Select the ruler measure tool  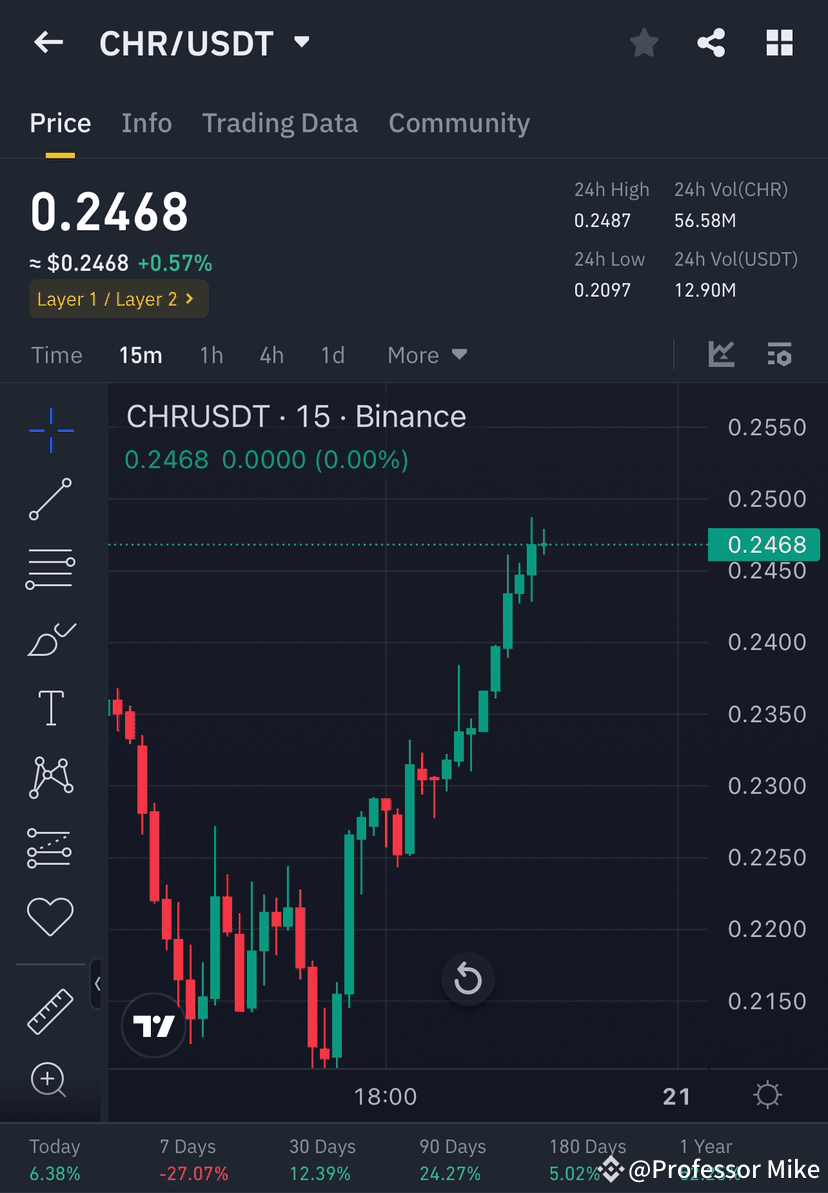(x=50, y=1010)
